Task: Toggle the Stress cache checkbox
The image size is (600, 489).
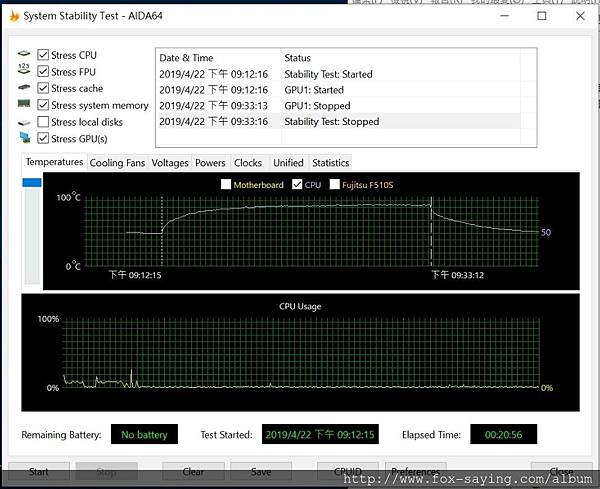Action: [43, 88]
